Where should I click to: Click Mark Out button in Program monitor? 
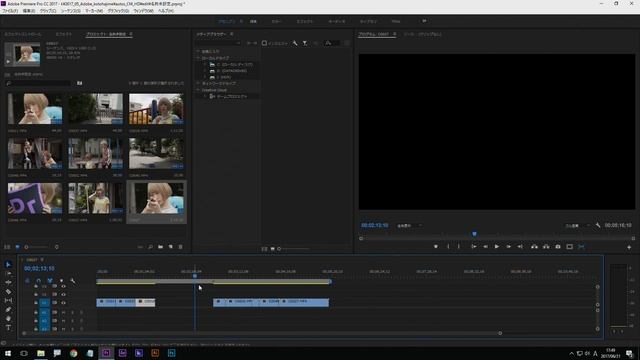point(459,247)
